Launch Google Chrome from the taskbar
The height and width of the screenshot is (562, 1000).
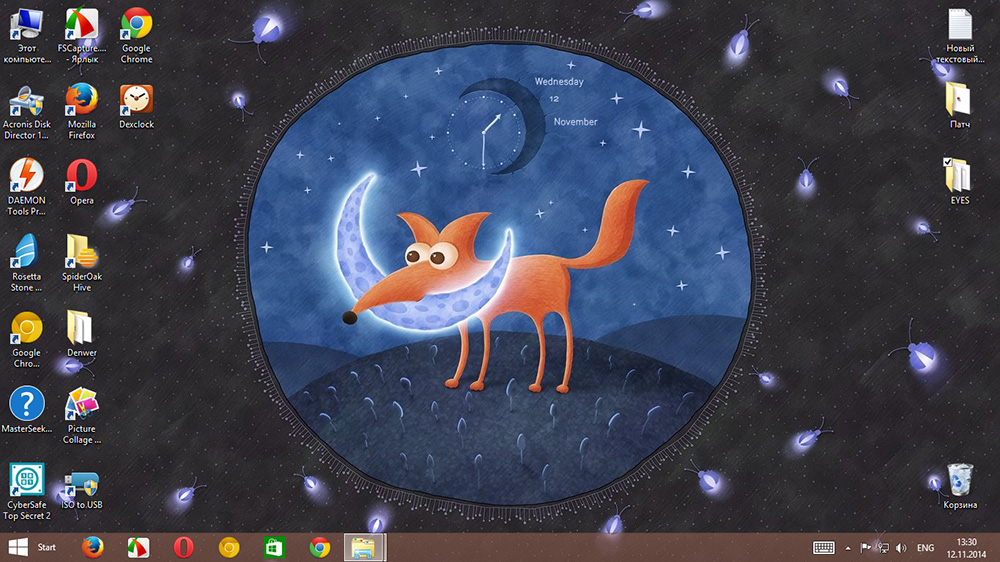(320, 547)
